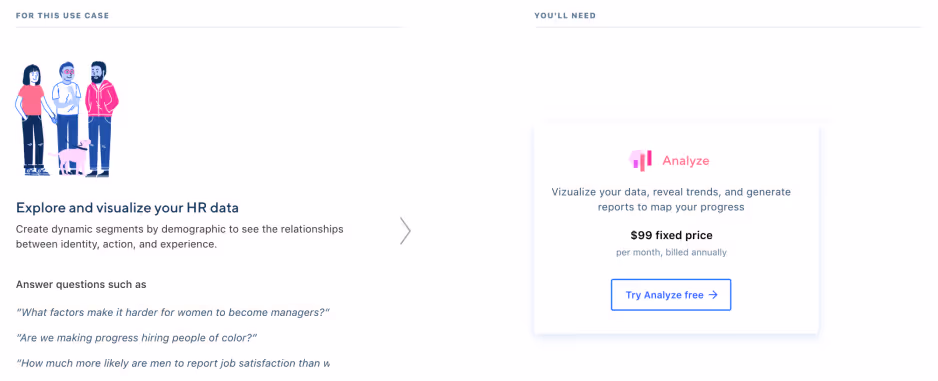The width and height of the screenshot is (938, 381).
Task: Click the pink dog in the illustration
Action: (x=71, y=156)
